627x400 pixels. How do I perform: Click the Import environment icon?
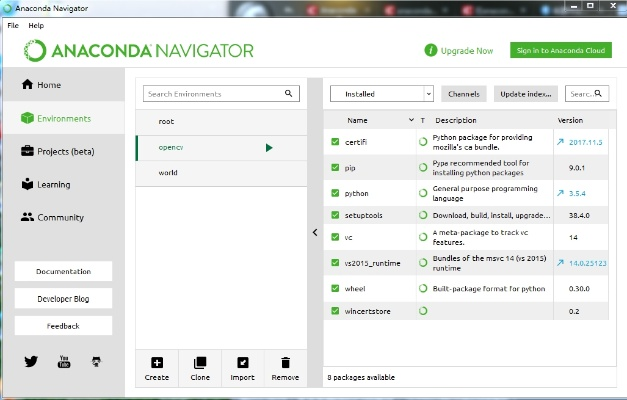243,363
